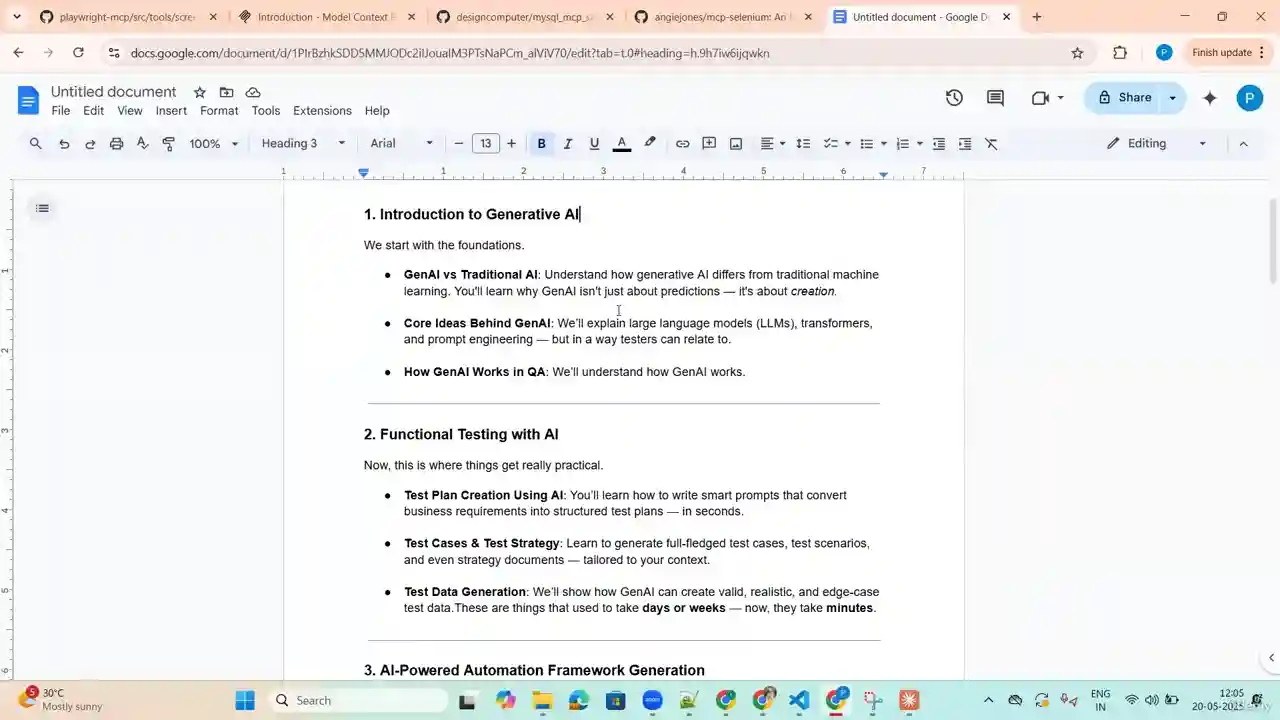Screen dimensions: 1280x720
Task: Open version history clock icon
Action: [954, 98]
